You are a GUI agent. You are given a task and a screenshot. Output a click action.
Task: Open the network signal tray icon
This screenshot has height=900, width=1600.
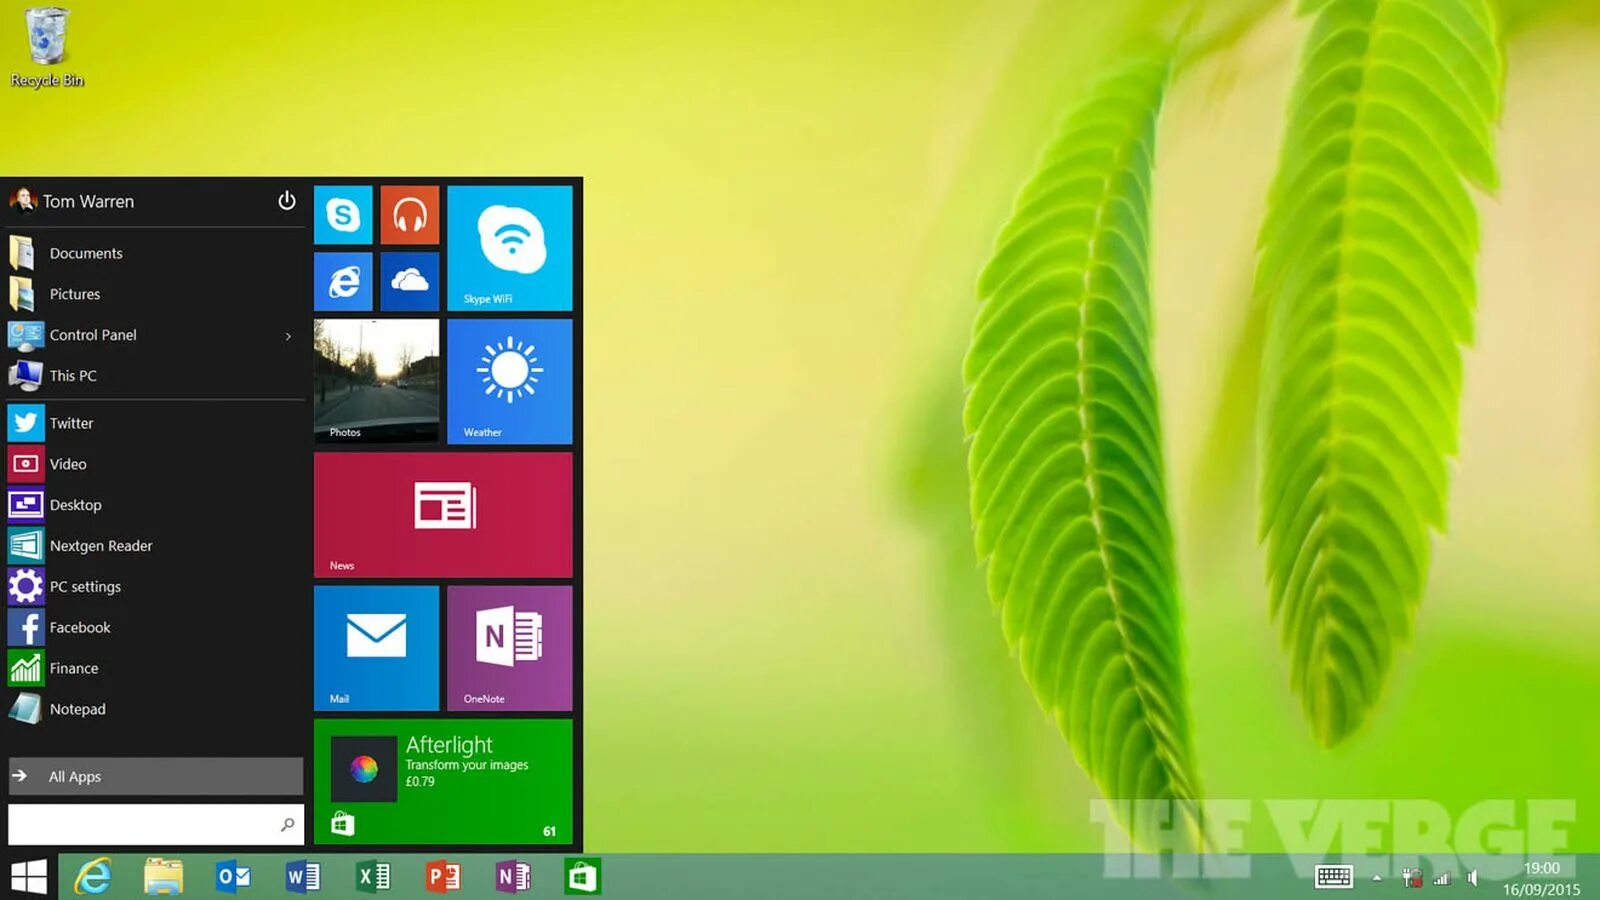pos(1442,878)
